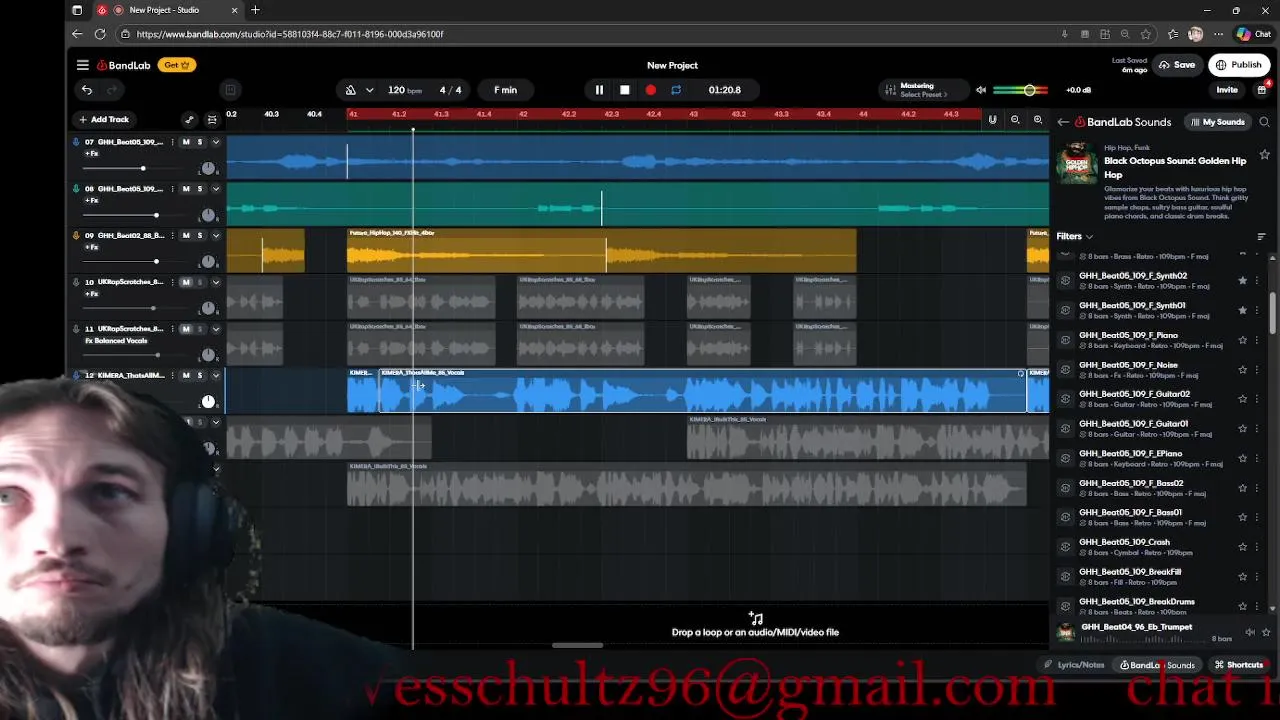Expand track 09 chevron
Screen dimensions: 1280x720
[215, 236]
